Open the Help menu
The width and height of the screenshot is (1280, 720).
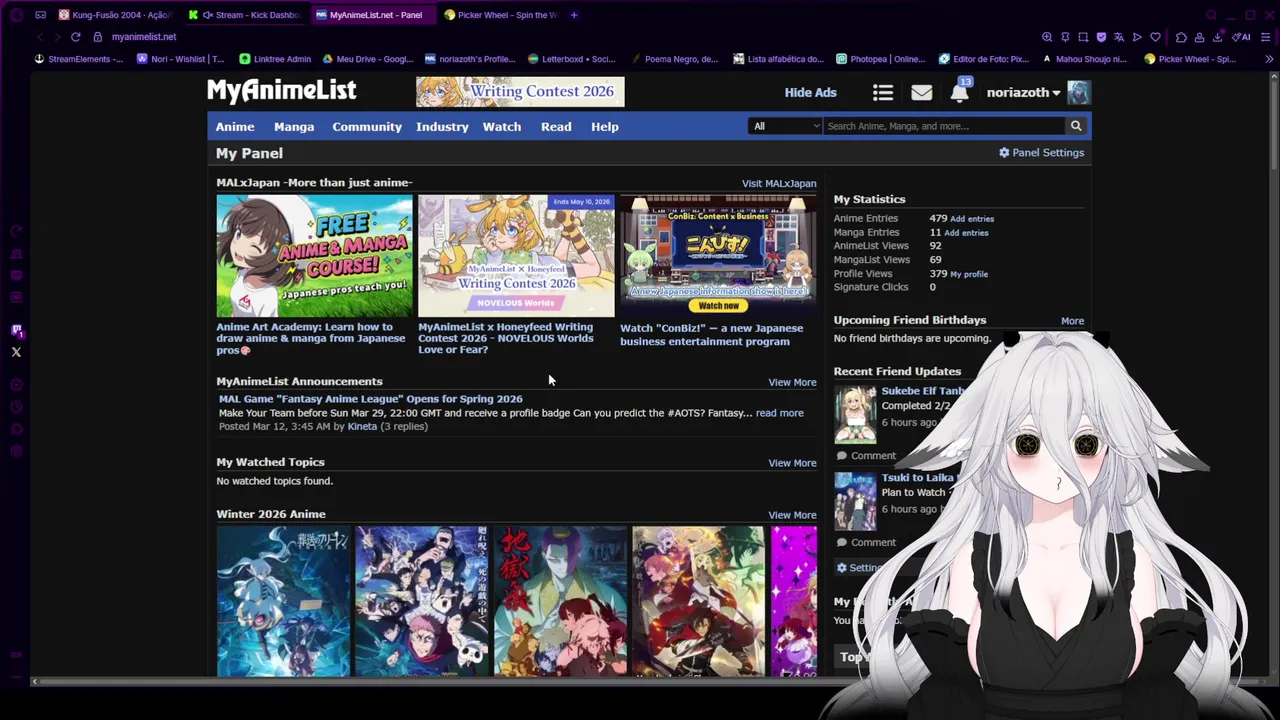click(x=605, y=127)
